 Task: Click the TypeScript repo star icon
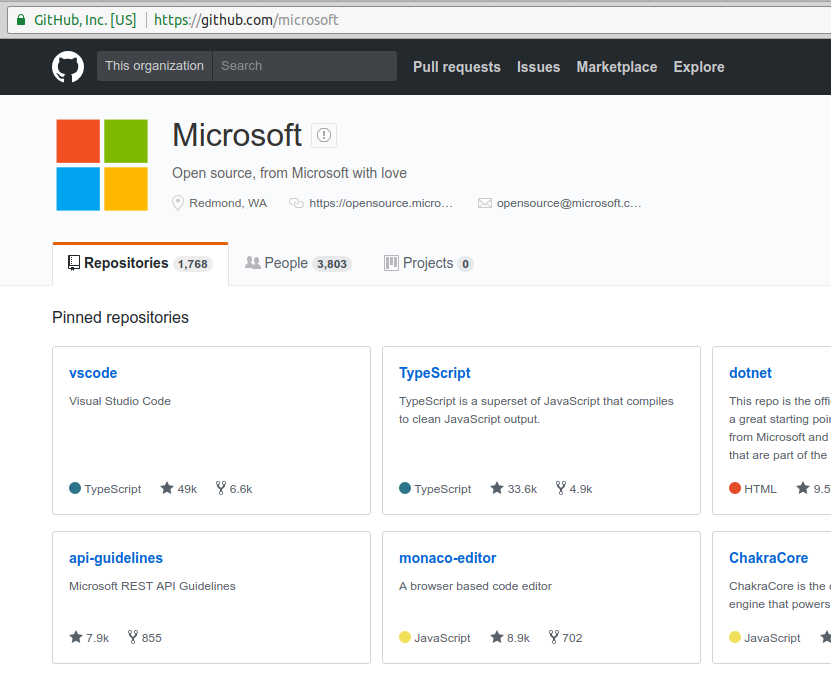[497, 488]
